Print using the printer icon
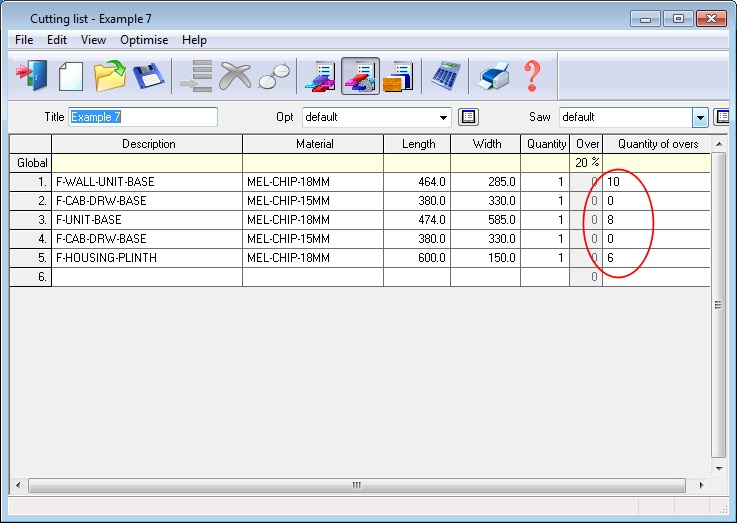The width and height of the screenshot is (737, 523). pyautogui.click(x=494, y=76)
